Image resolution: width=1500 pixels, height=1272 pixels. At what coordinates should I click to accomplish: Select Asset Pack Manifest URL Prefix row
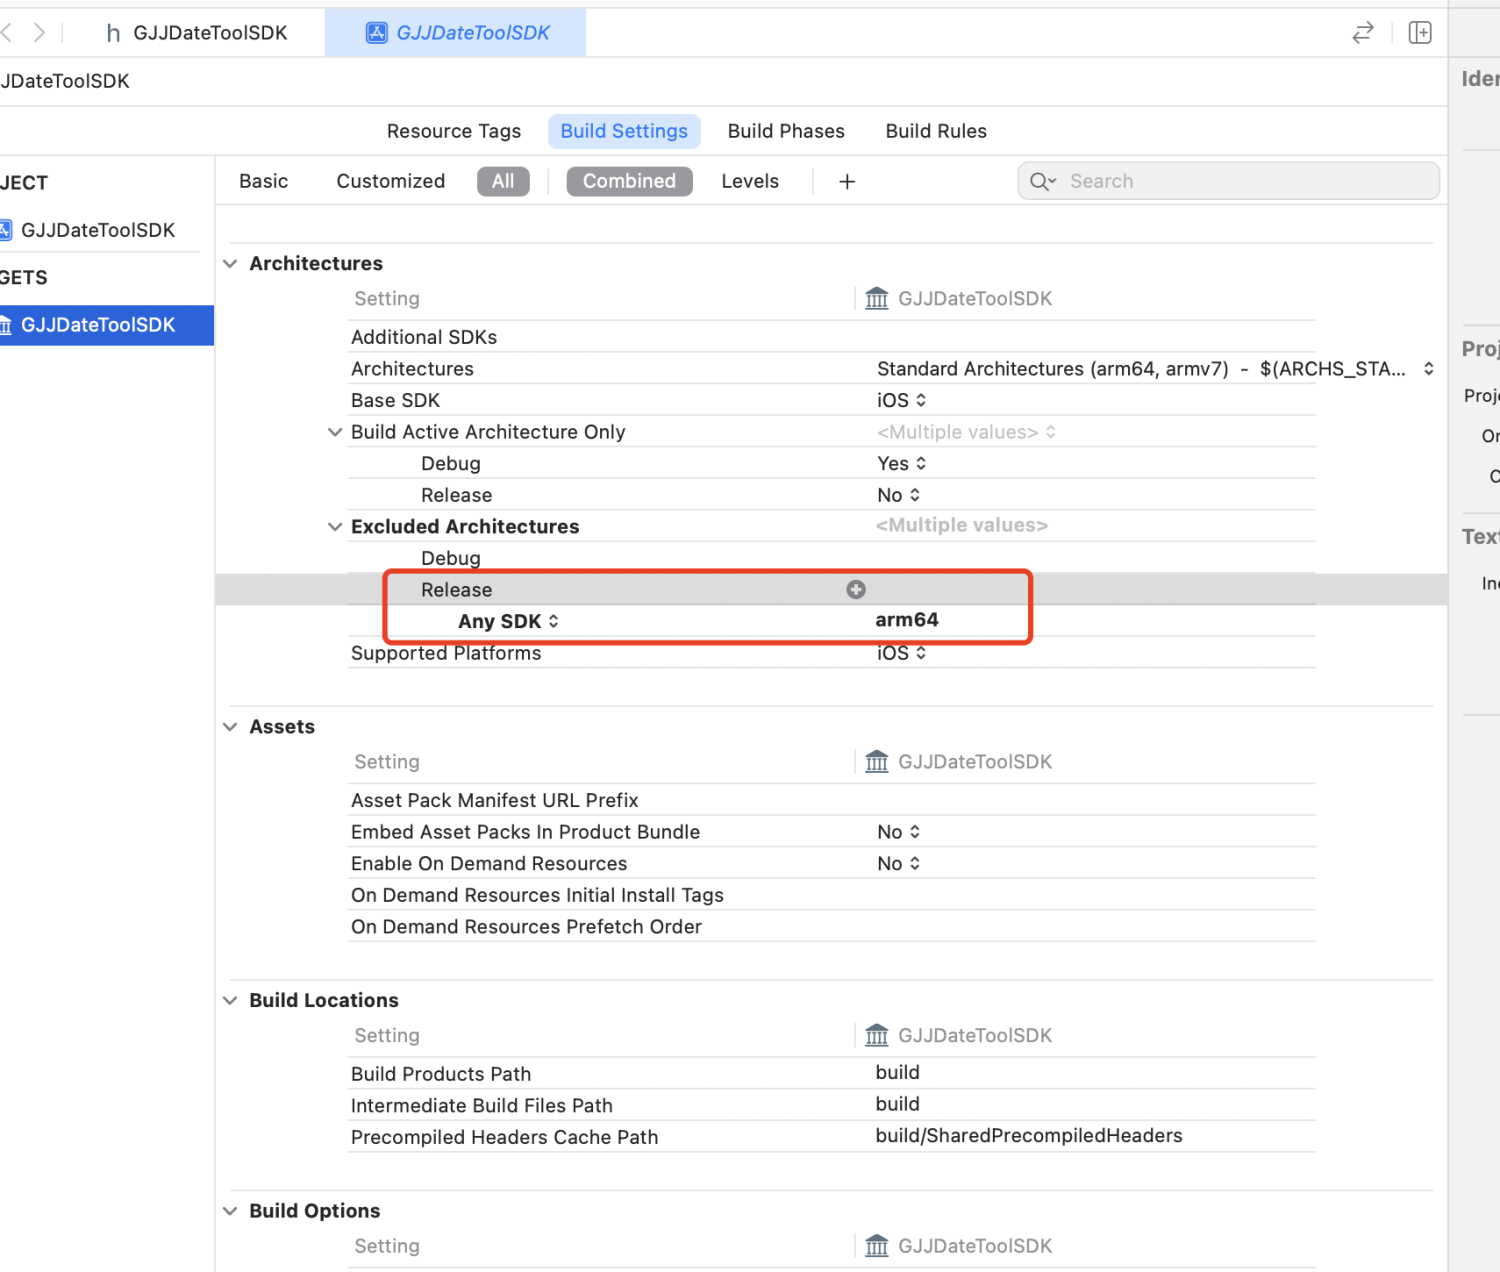pyautogui.click(x=831, y=800)
